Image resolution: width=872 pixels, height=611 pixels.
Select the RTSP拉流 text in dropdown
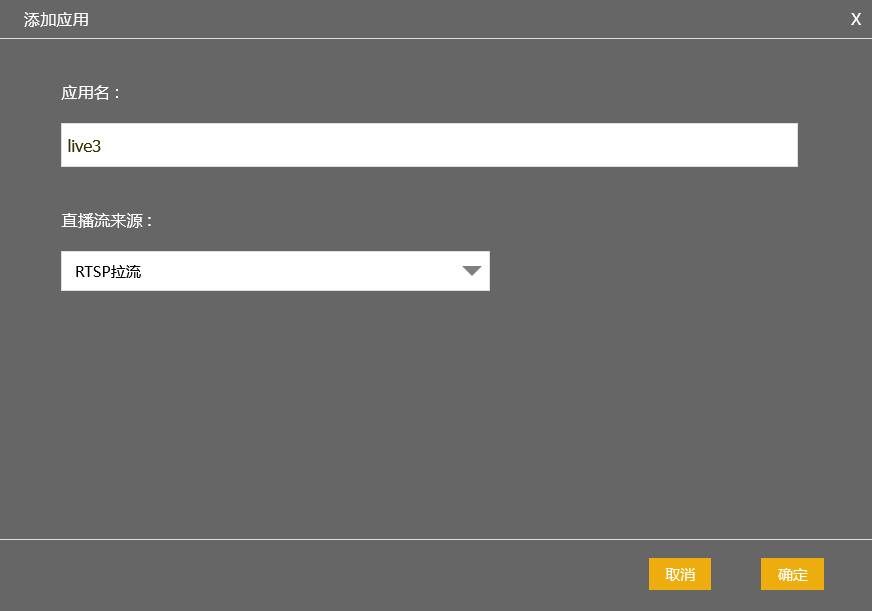click(108, 272)
